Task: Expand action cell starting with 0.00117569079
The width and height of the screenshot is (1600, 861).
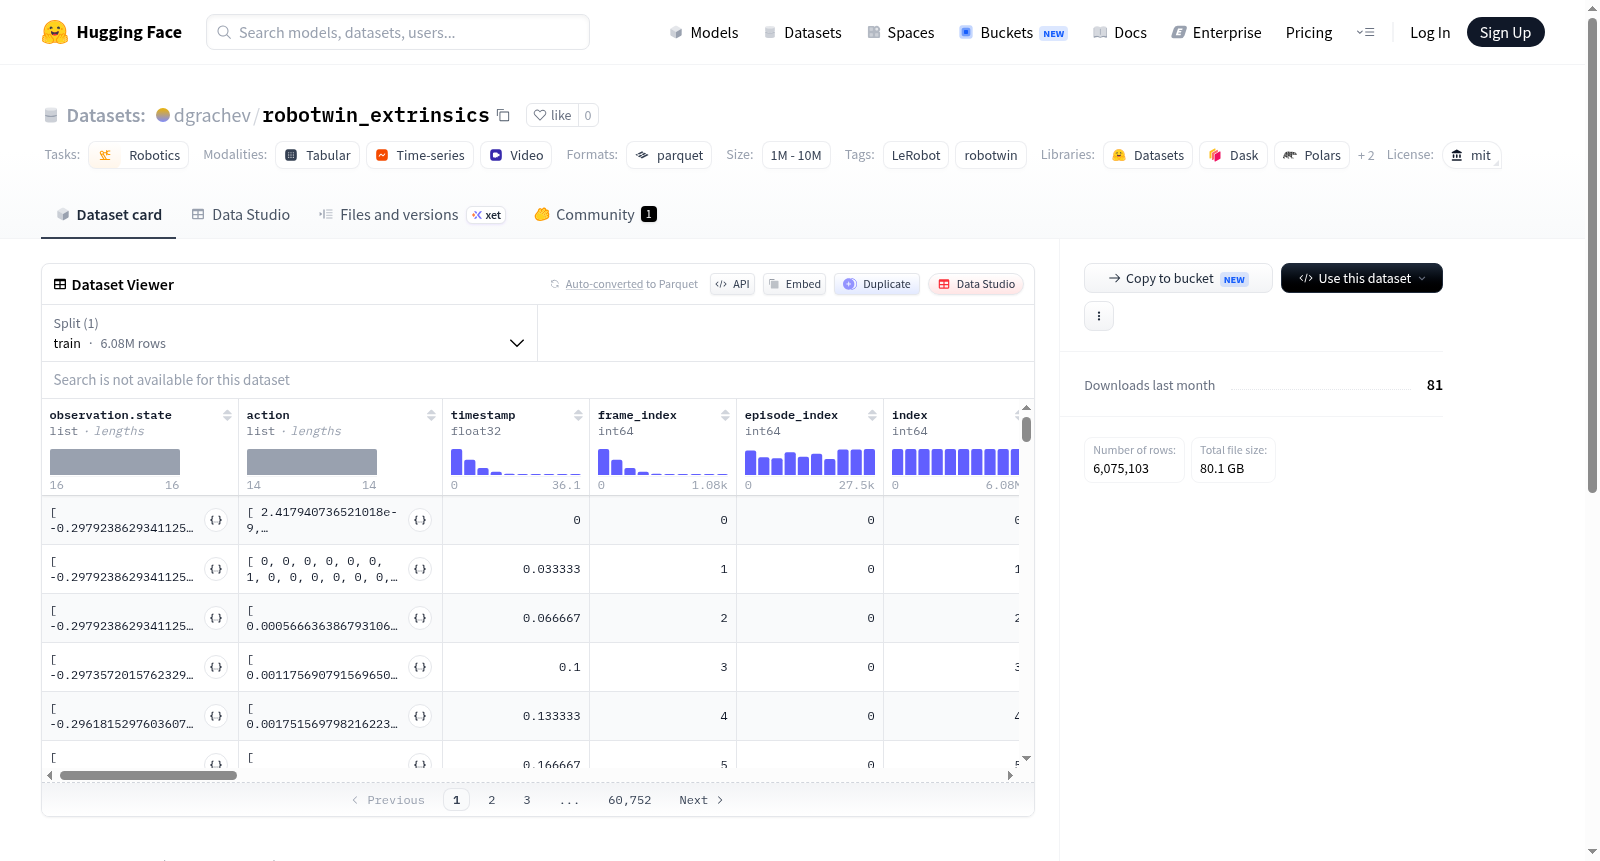Action: click(x=420, y=667)
